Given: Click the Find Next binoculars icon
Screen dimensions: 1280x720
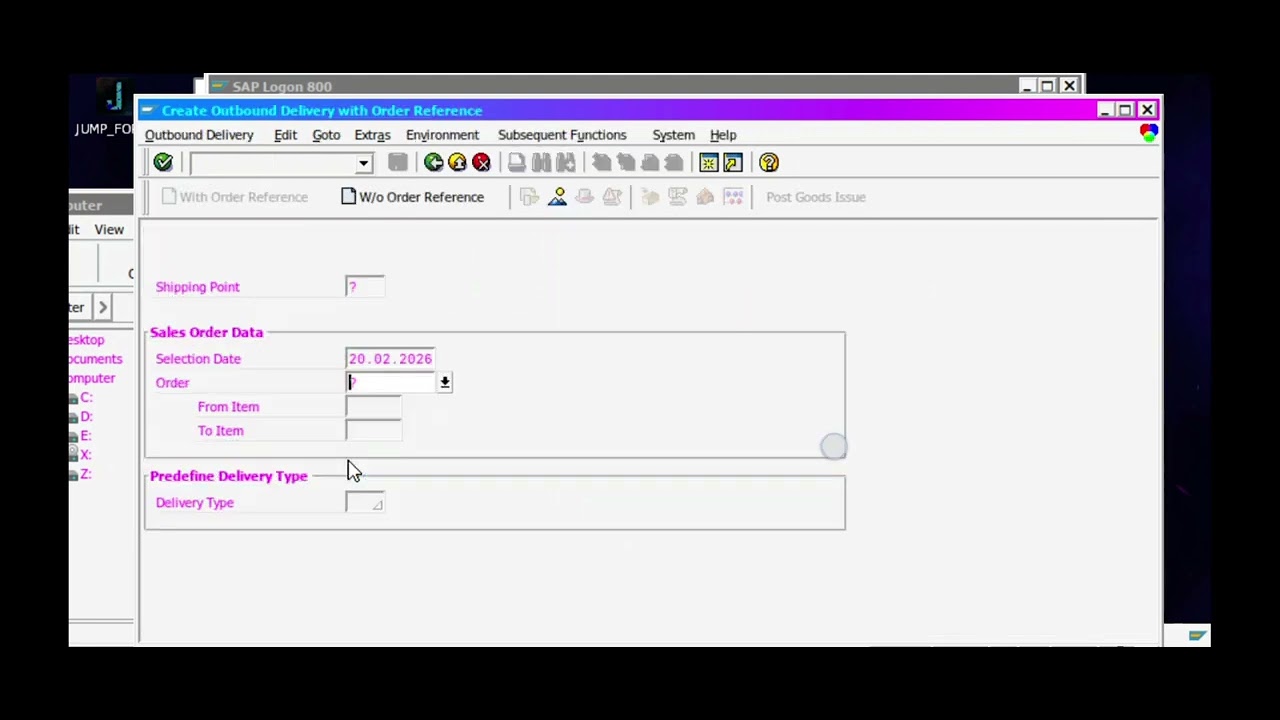Looking at the screenshot, I should click(x=565, y=162).
